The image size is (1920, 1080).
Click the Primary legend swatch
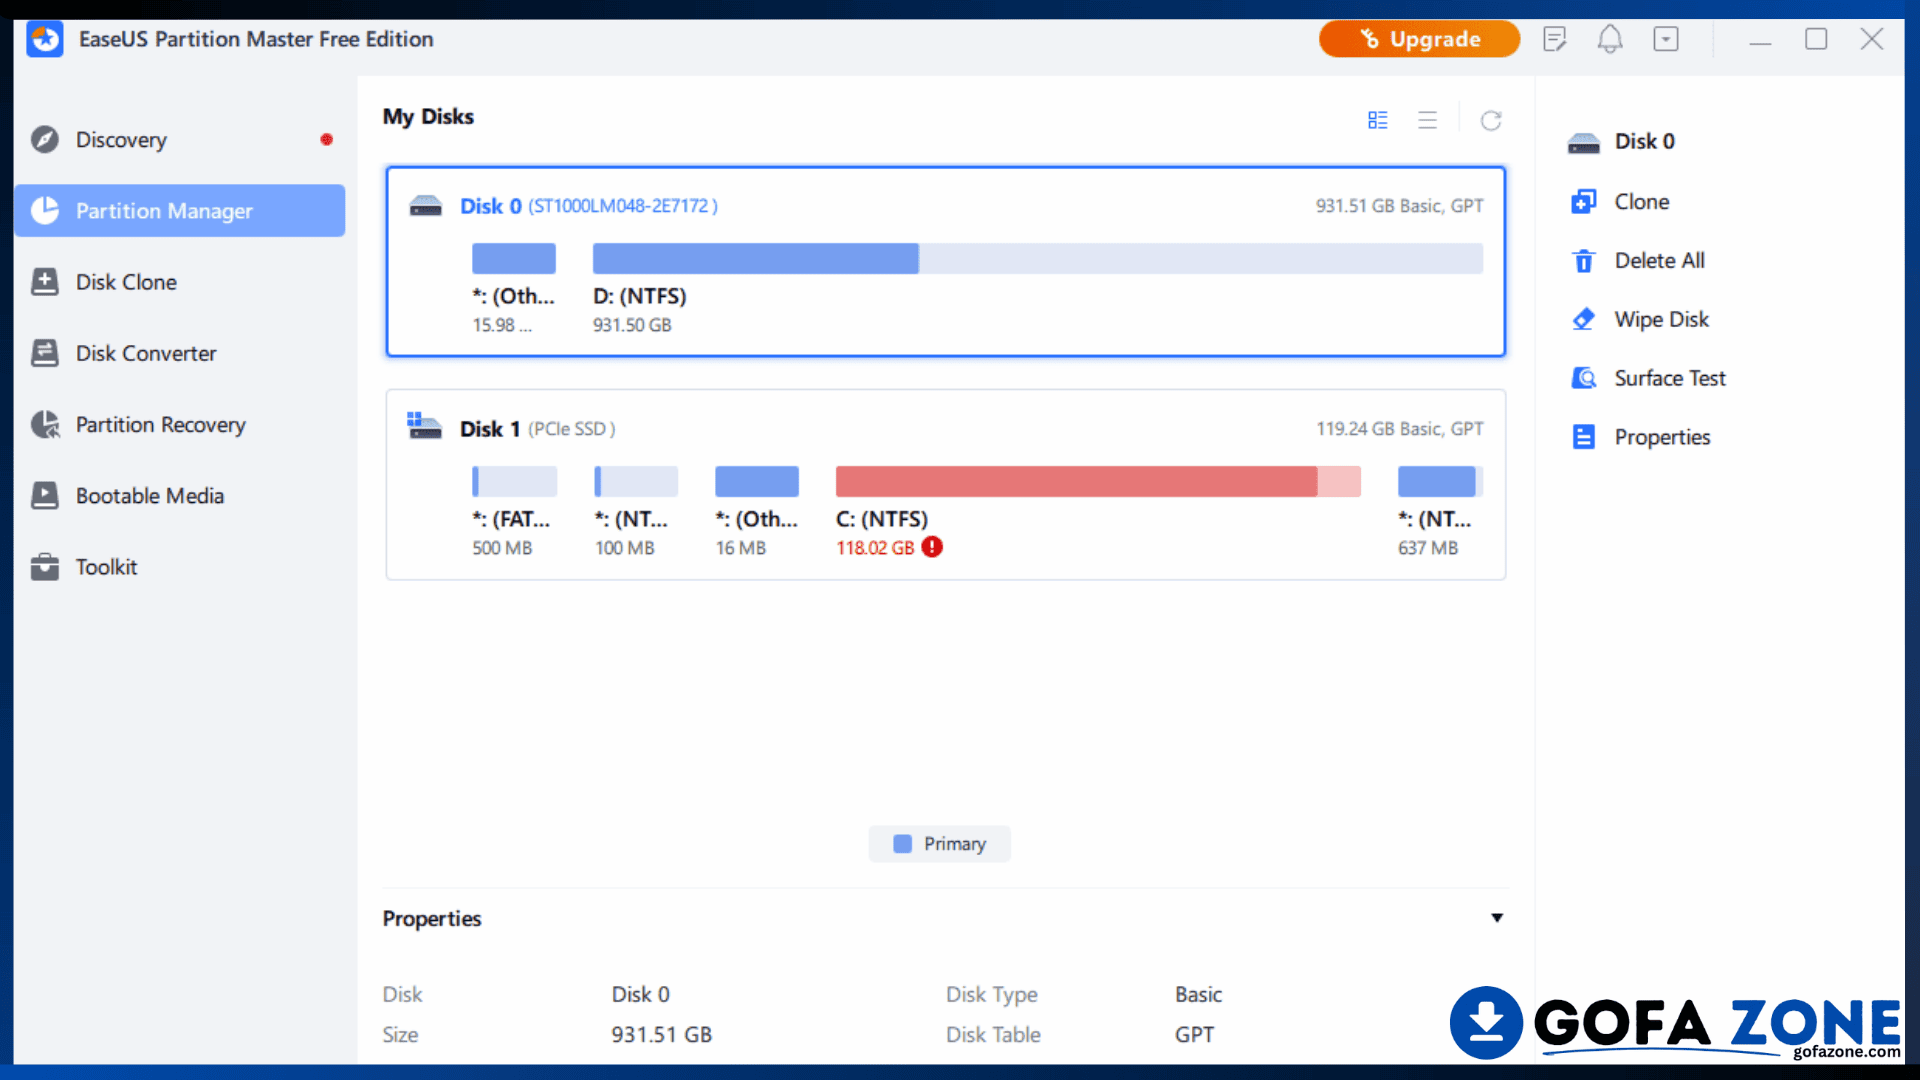click(902, 844)
